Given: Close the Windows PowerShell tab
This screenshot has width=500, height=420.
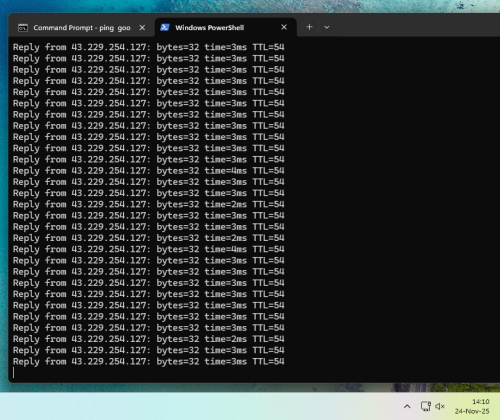Looking at the screenshot, I should pos(284,27).
